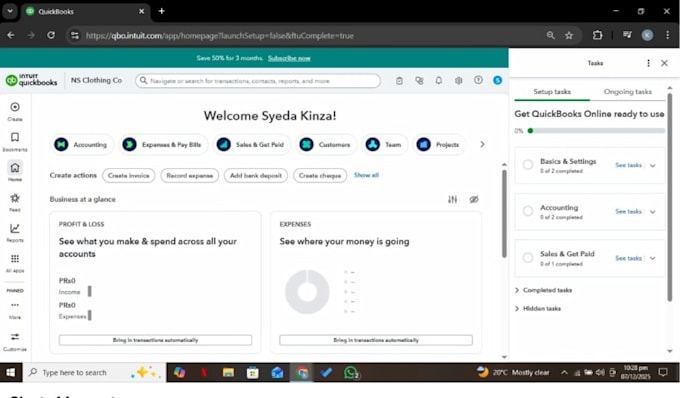Click the browser address bar
The width and height of the screenshot is (680, 398).
(x=304, y=36)
